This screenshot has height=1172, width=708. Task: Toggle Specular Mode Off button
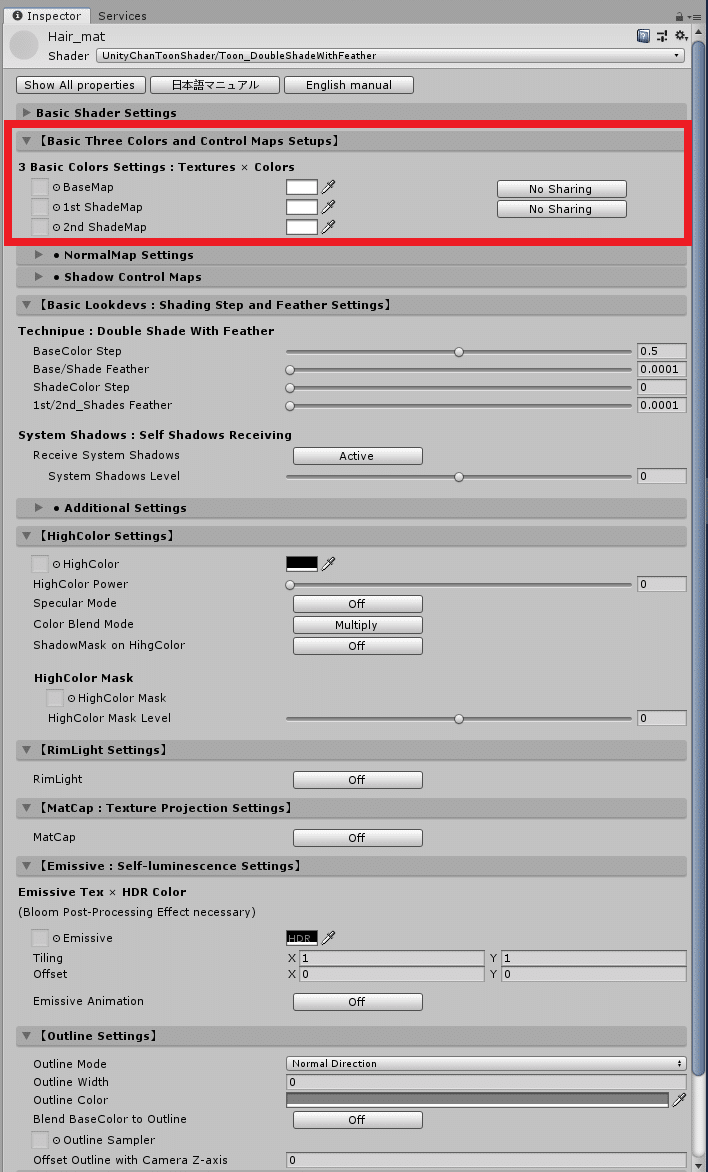click(x=357, y=604)
